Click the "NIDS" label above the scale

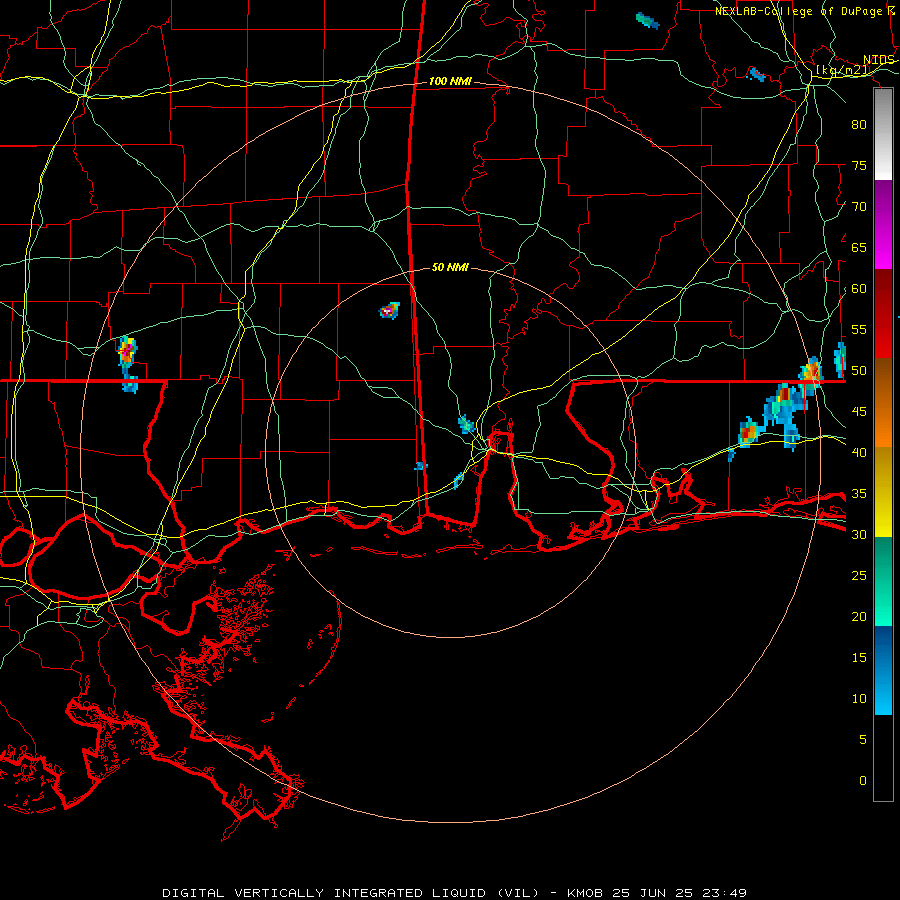[x=879, y=60]
